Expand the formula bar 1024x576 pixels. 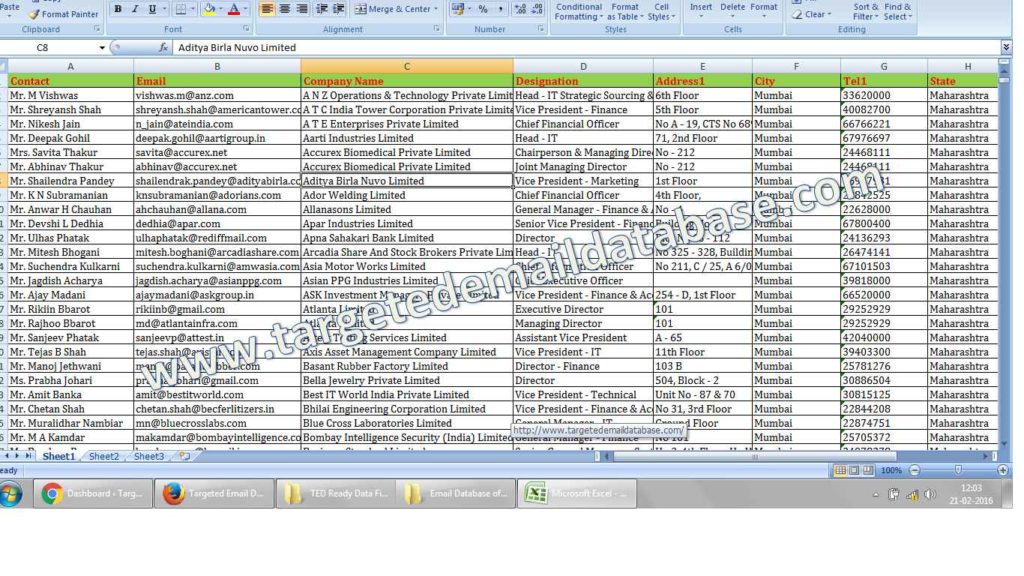[x=1006, y=47]
